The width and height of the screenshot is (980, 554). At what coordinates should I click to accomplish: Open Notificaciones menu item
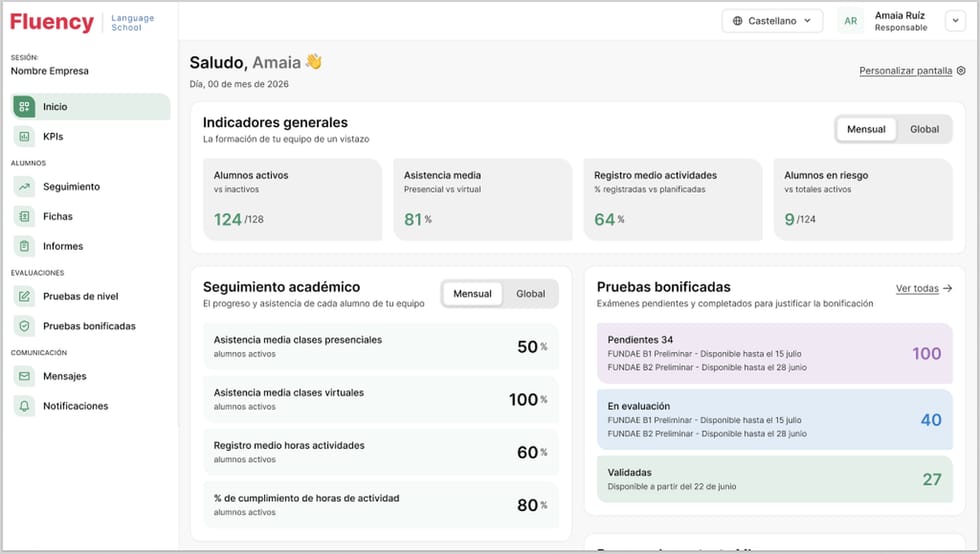tap(91, 406)
